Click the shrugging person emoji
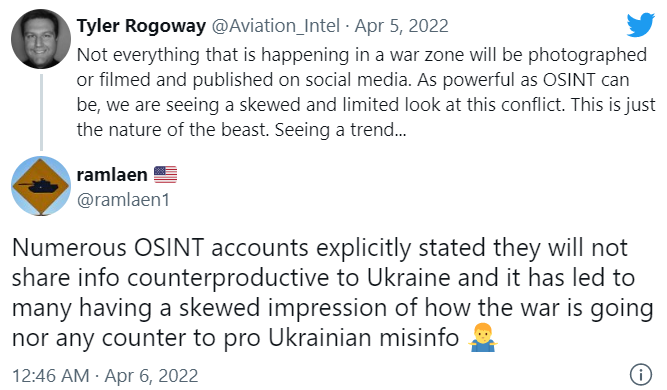667x390 pixels. coord(482,338)
